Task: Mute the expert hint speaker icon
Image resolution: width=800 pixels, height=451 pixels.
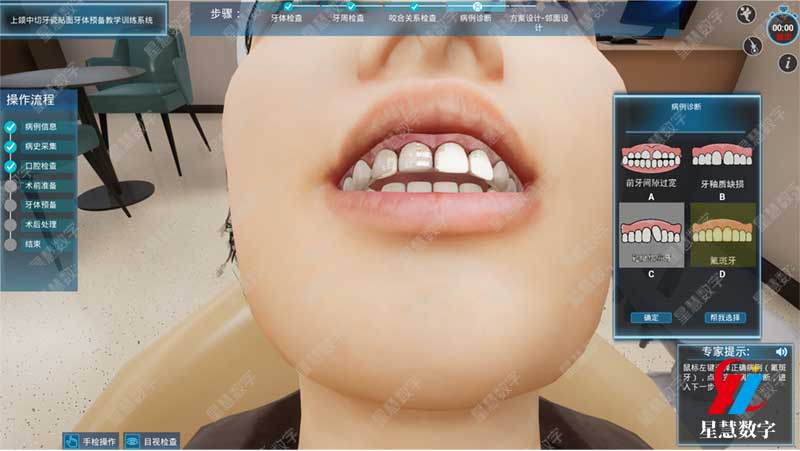Action: [x=781, y=352]
